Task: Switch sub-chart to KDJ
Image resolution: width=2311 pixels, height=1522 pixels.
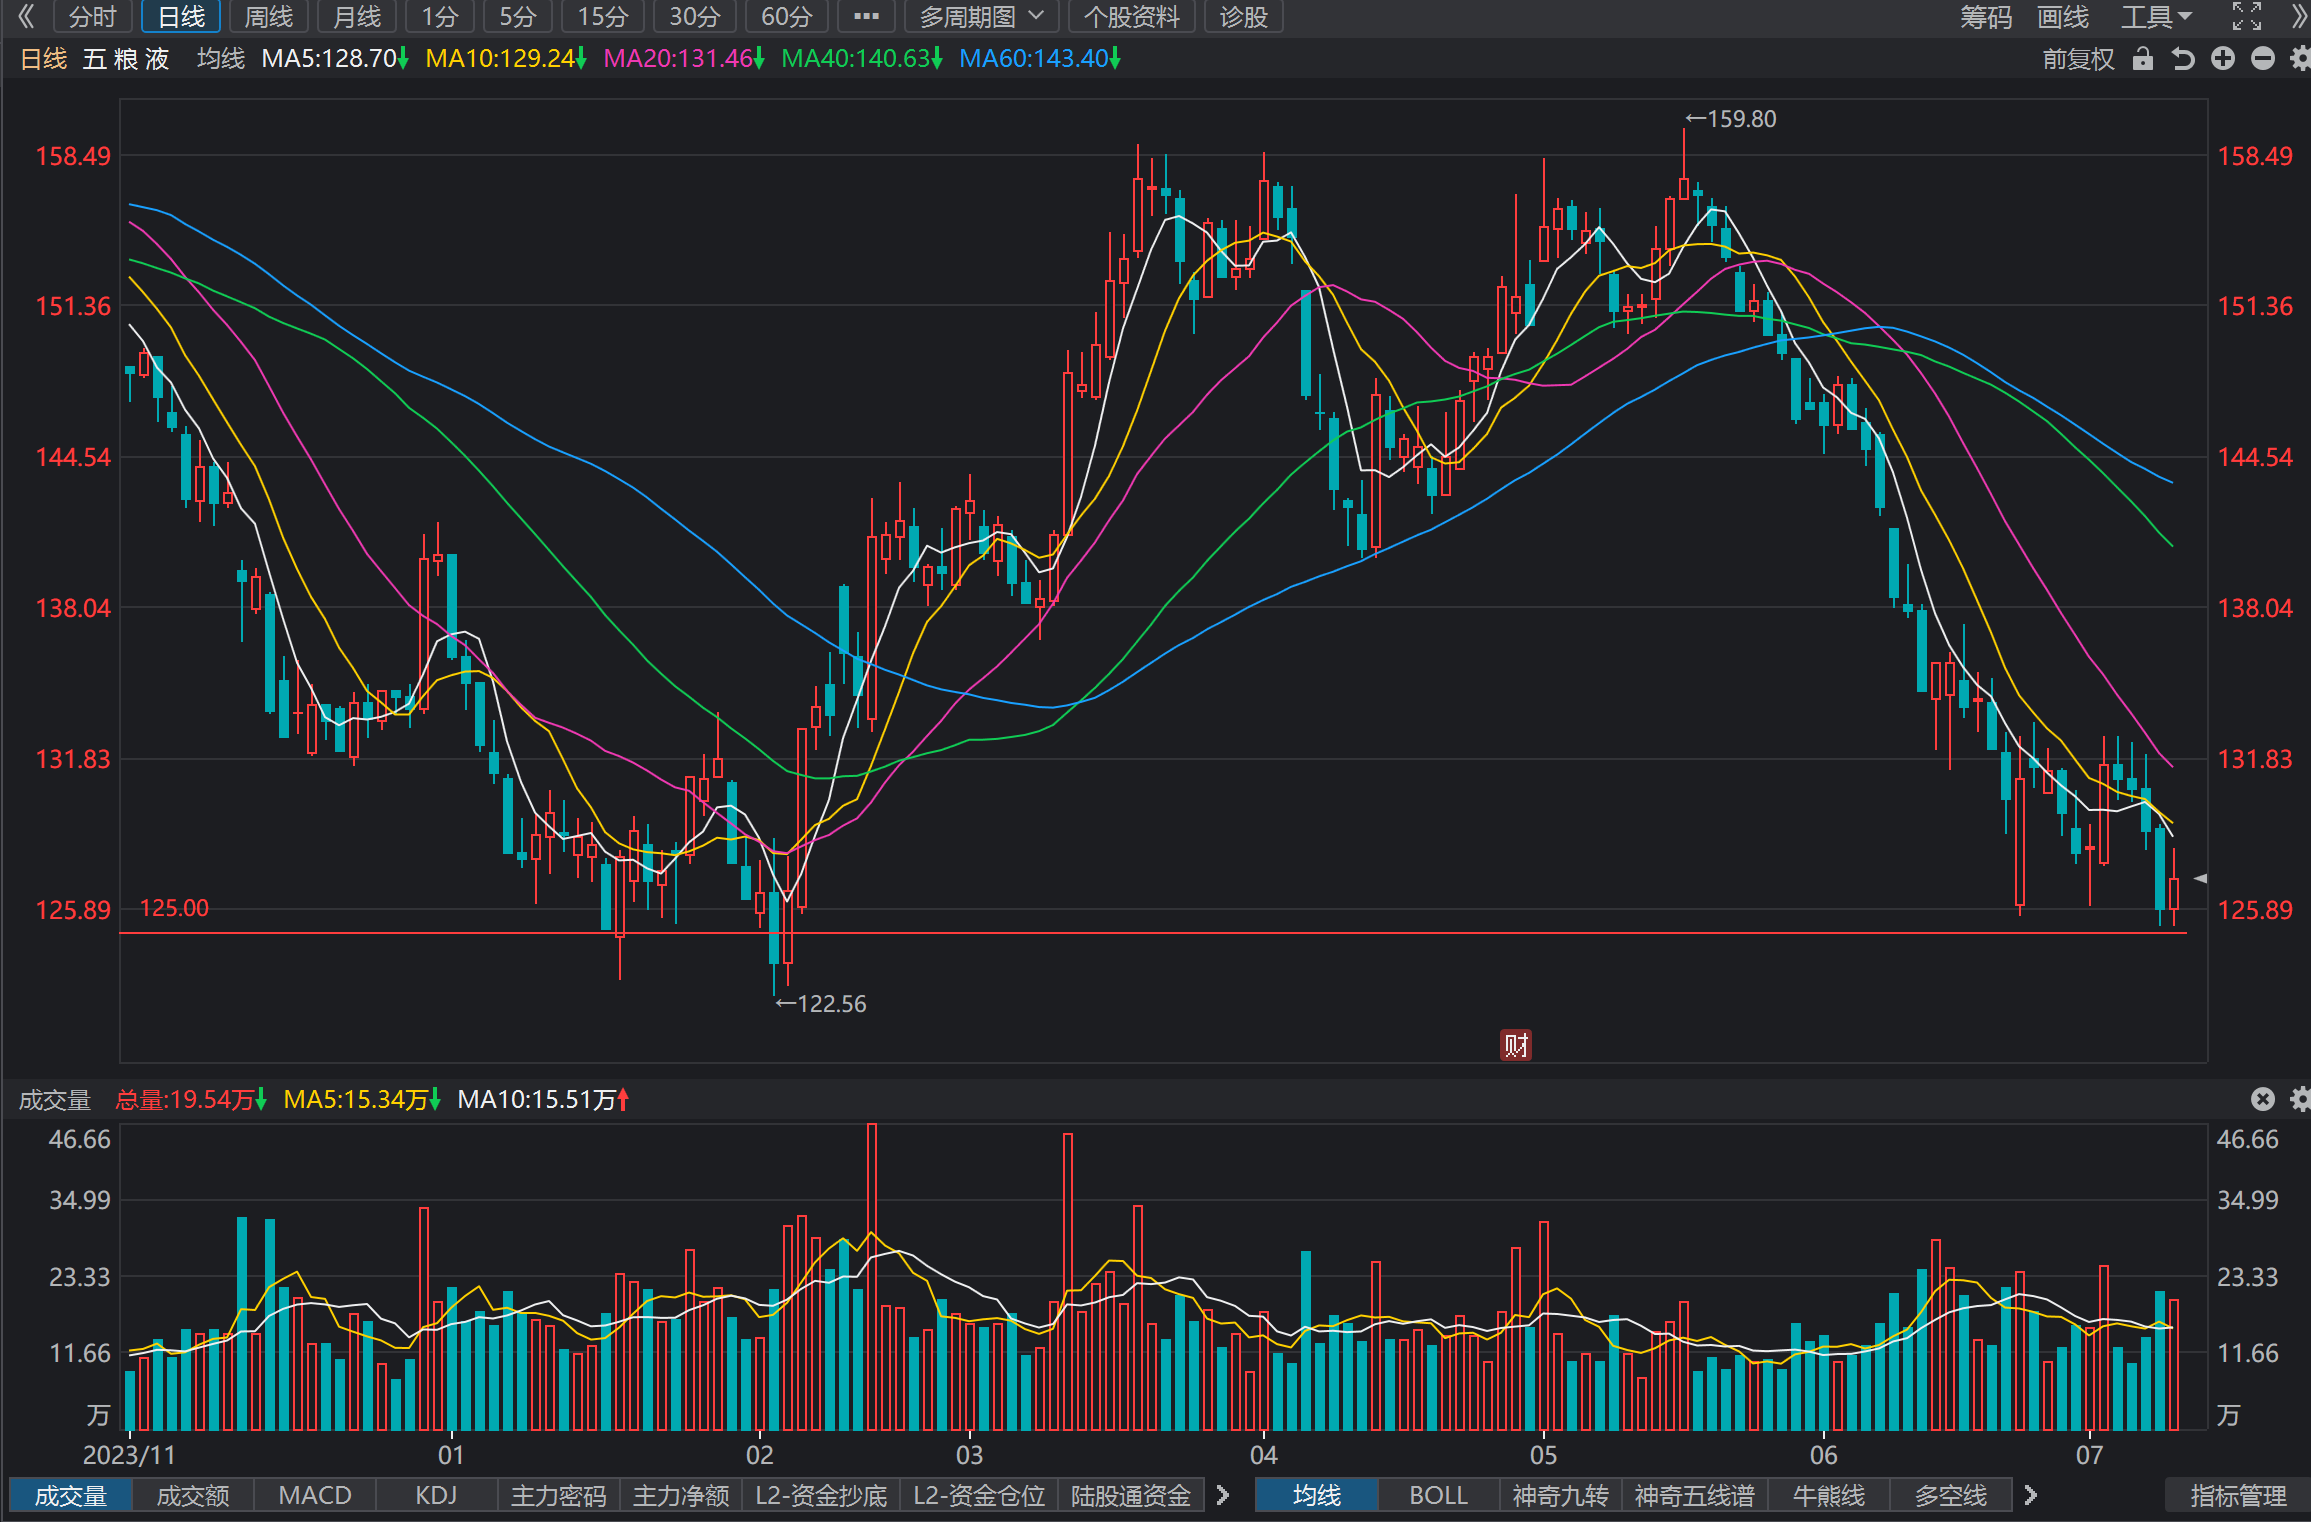Action: click(436, 1495)
